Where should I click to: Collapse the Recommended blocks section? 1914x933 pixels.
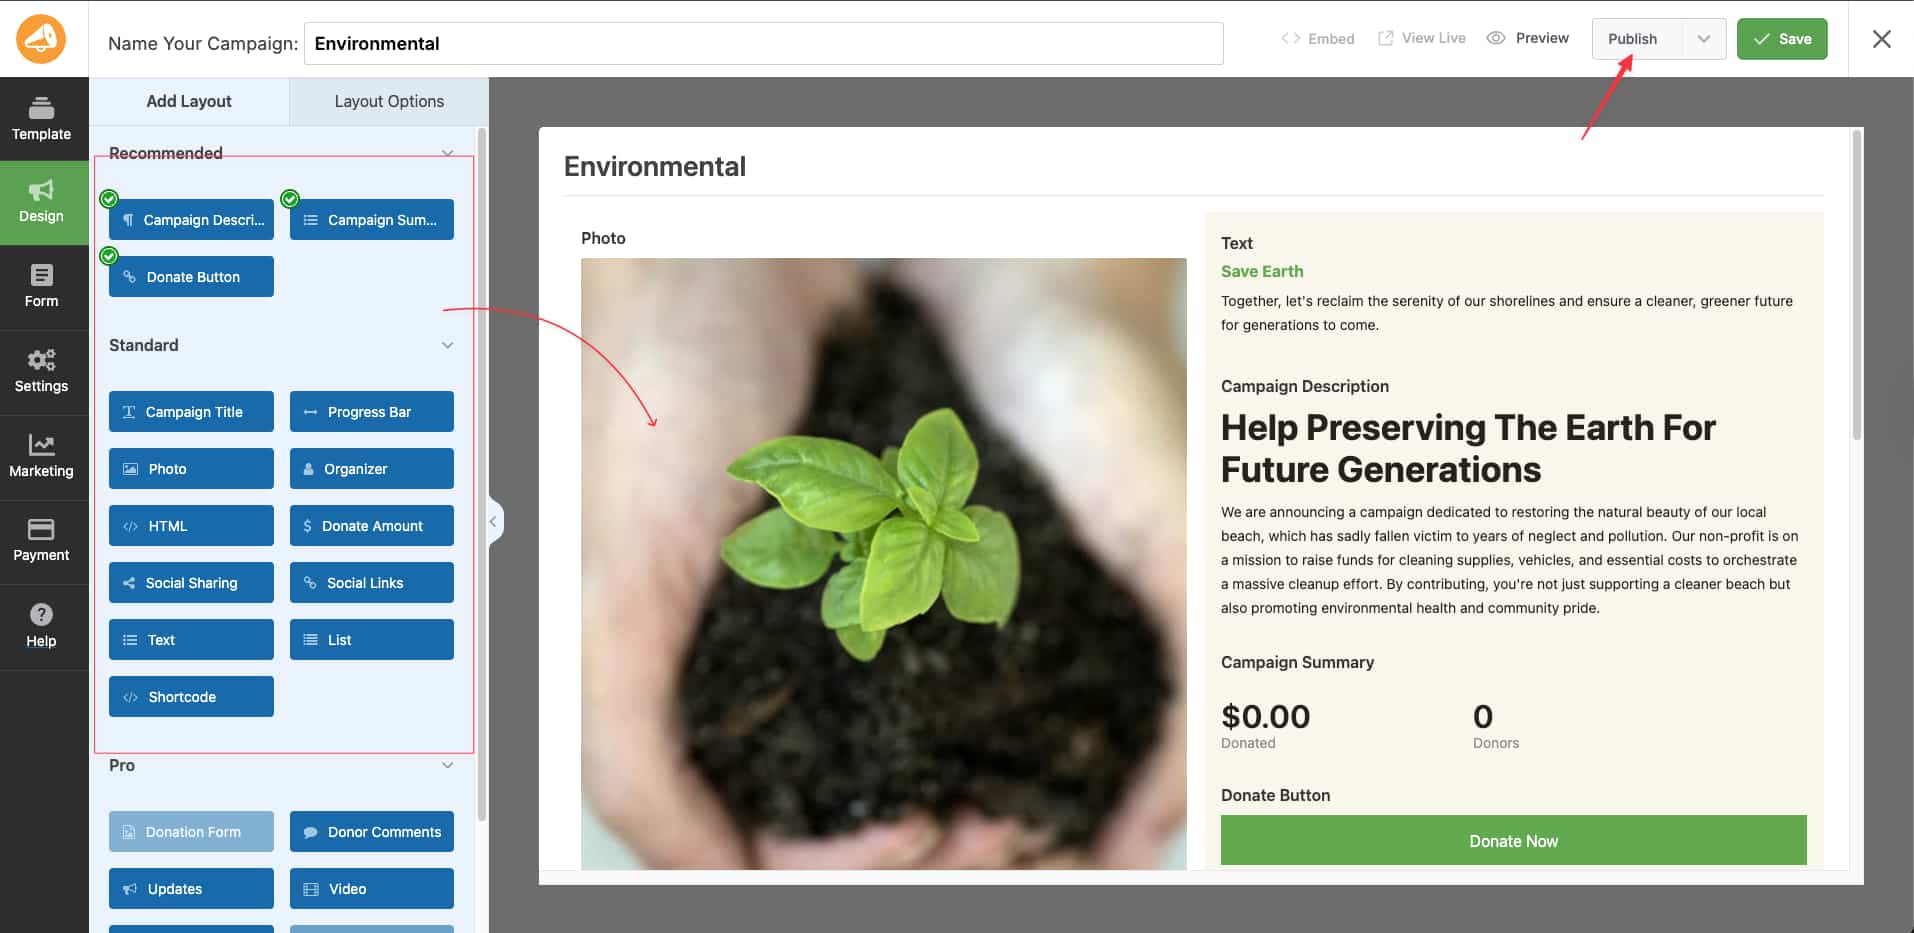coord(446,153)
